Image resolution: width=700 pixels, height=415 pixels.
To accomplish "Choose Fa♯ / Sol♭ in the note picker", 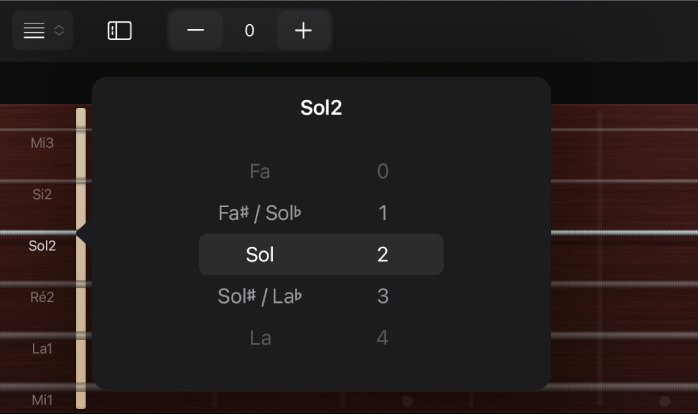I will tap(260, 213).
